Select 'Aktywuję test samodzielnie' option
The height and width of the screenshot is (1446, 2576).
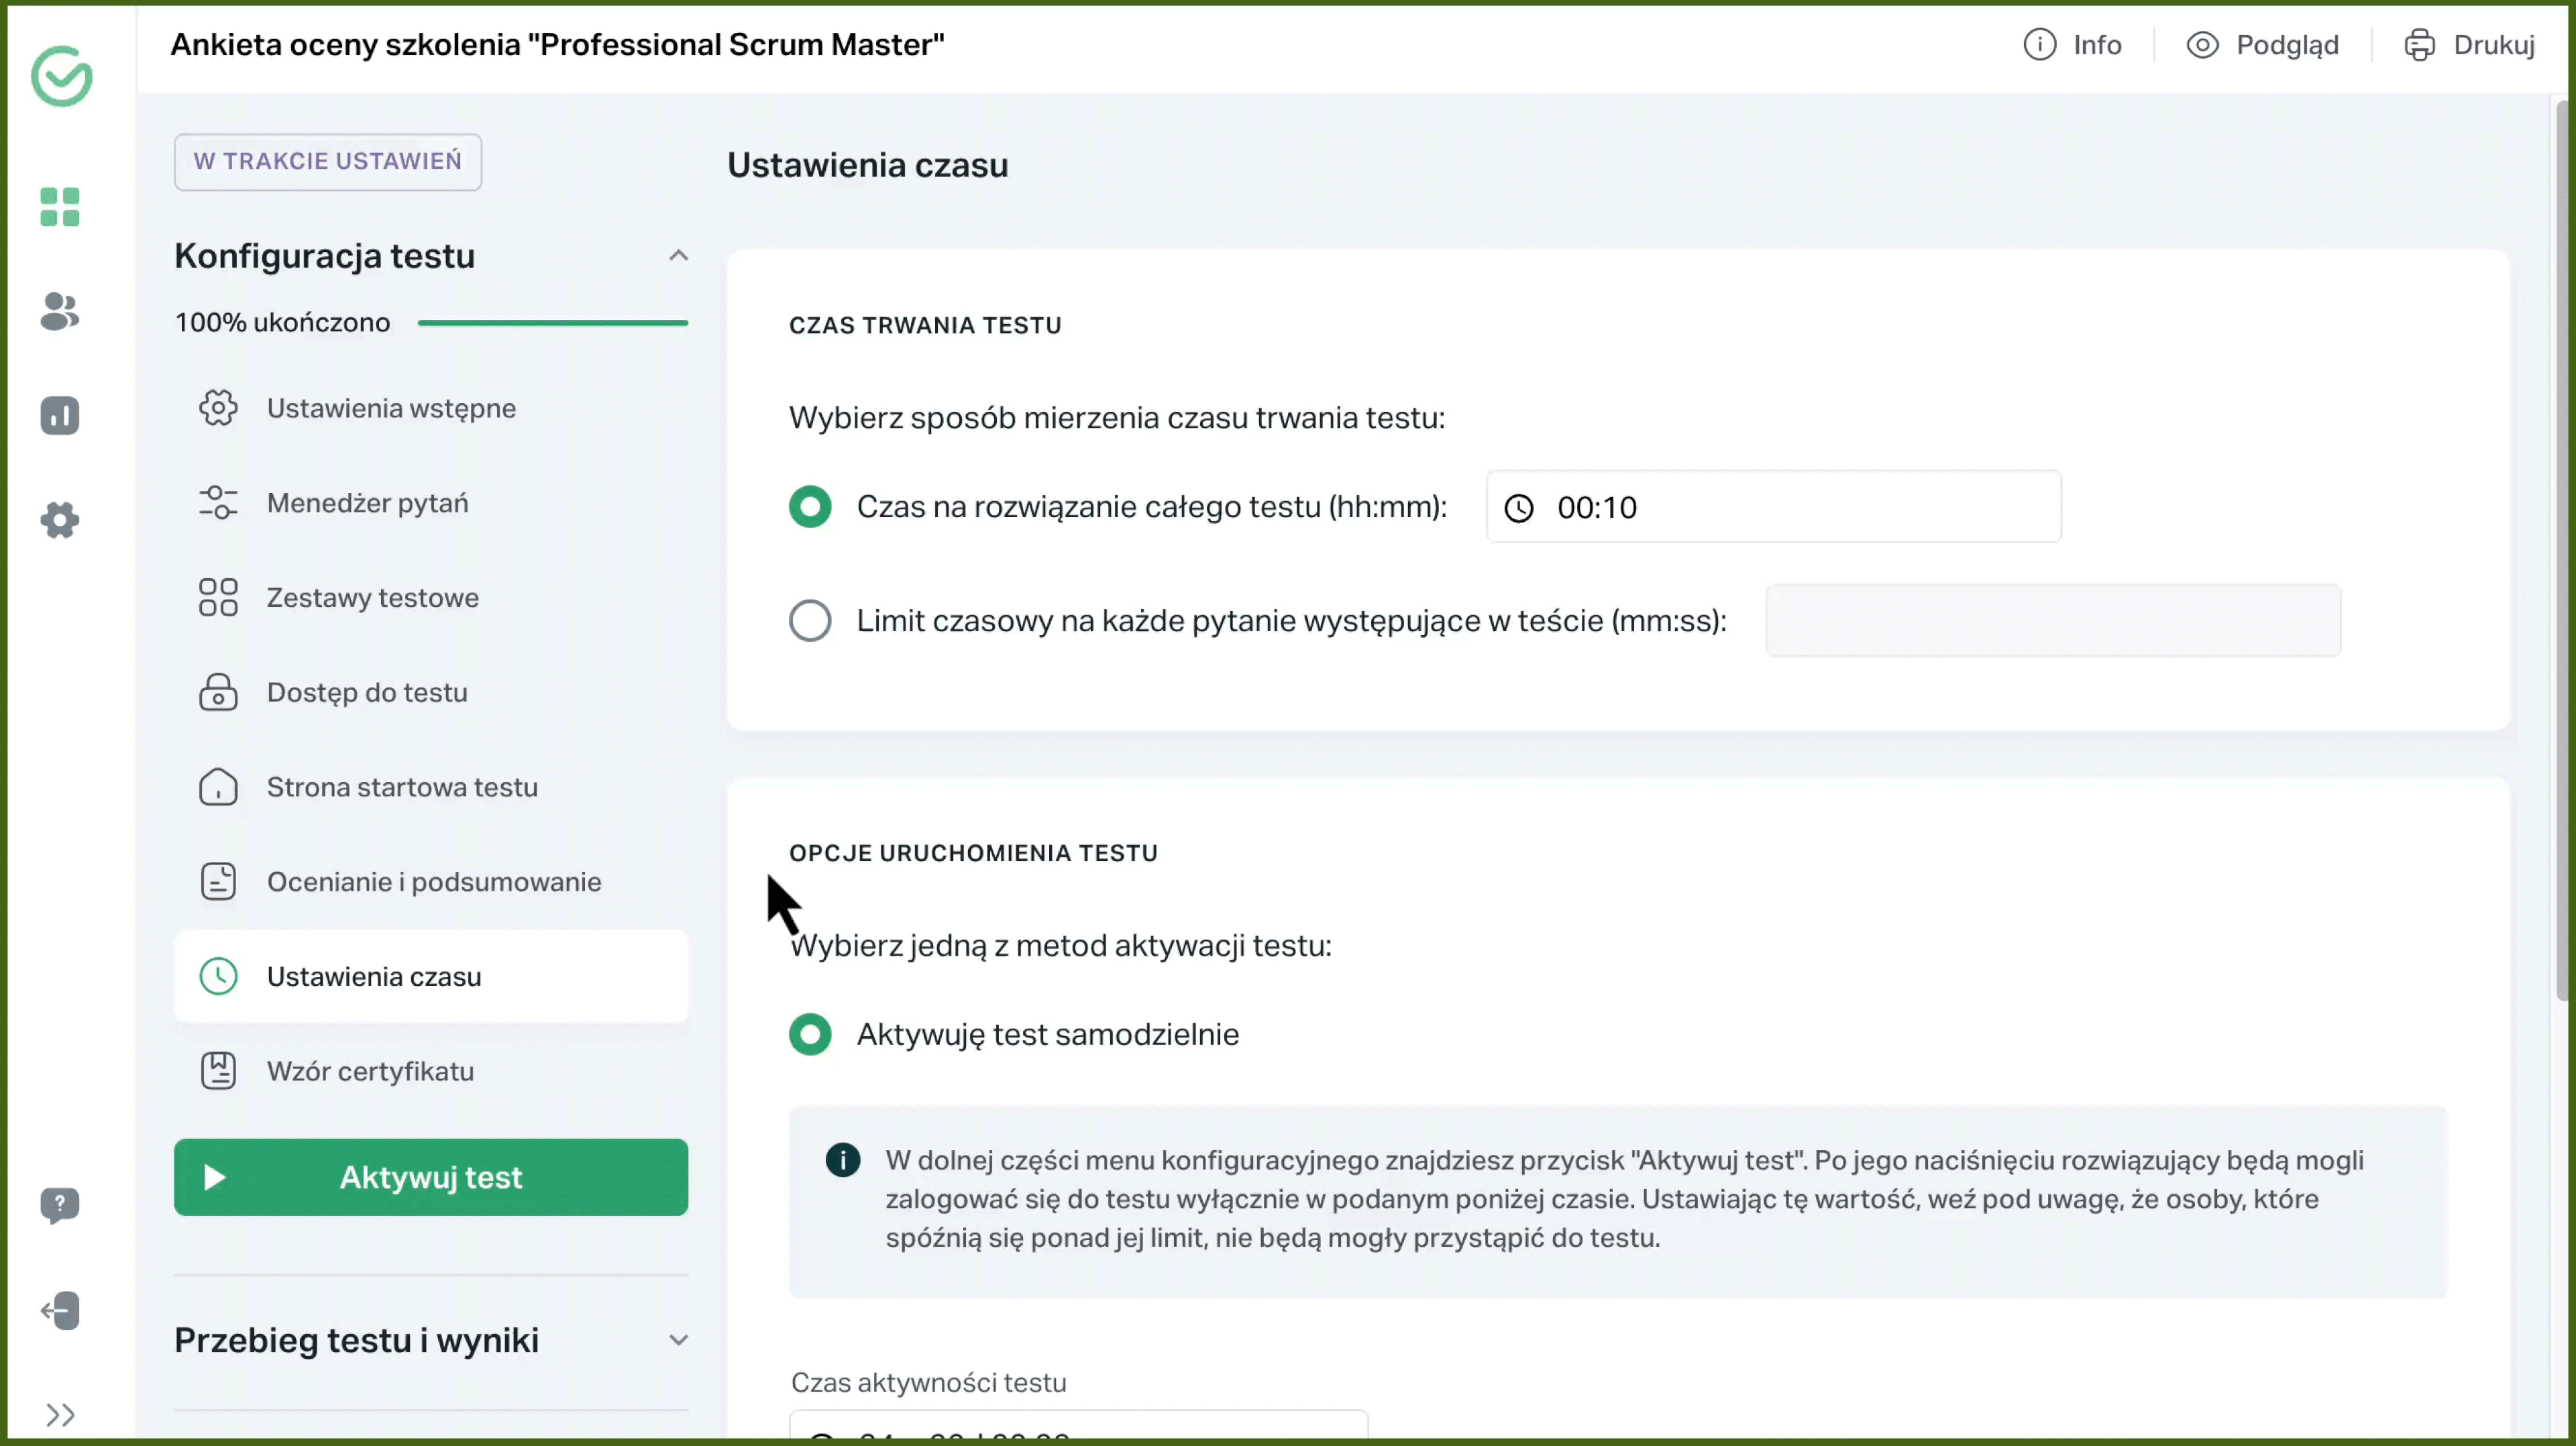pyautogui.click(x=810, y=1034)
